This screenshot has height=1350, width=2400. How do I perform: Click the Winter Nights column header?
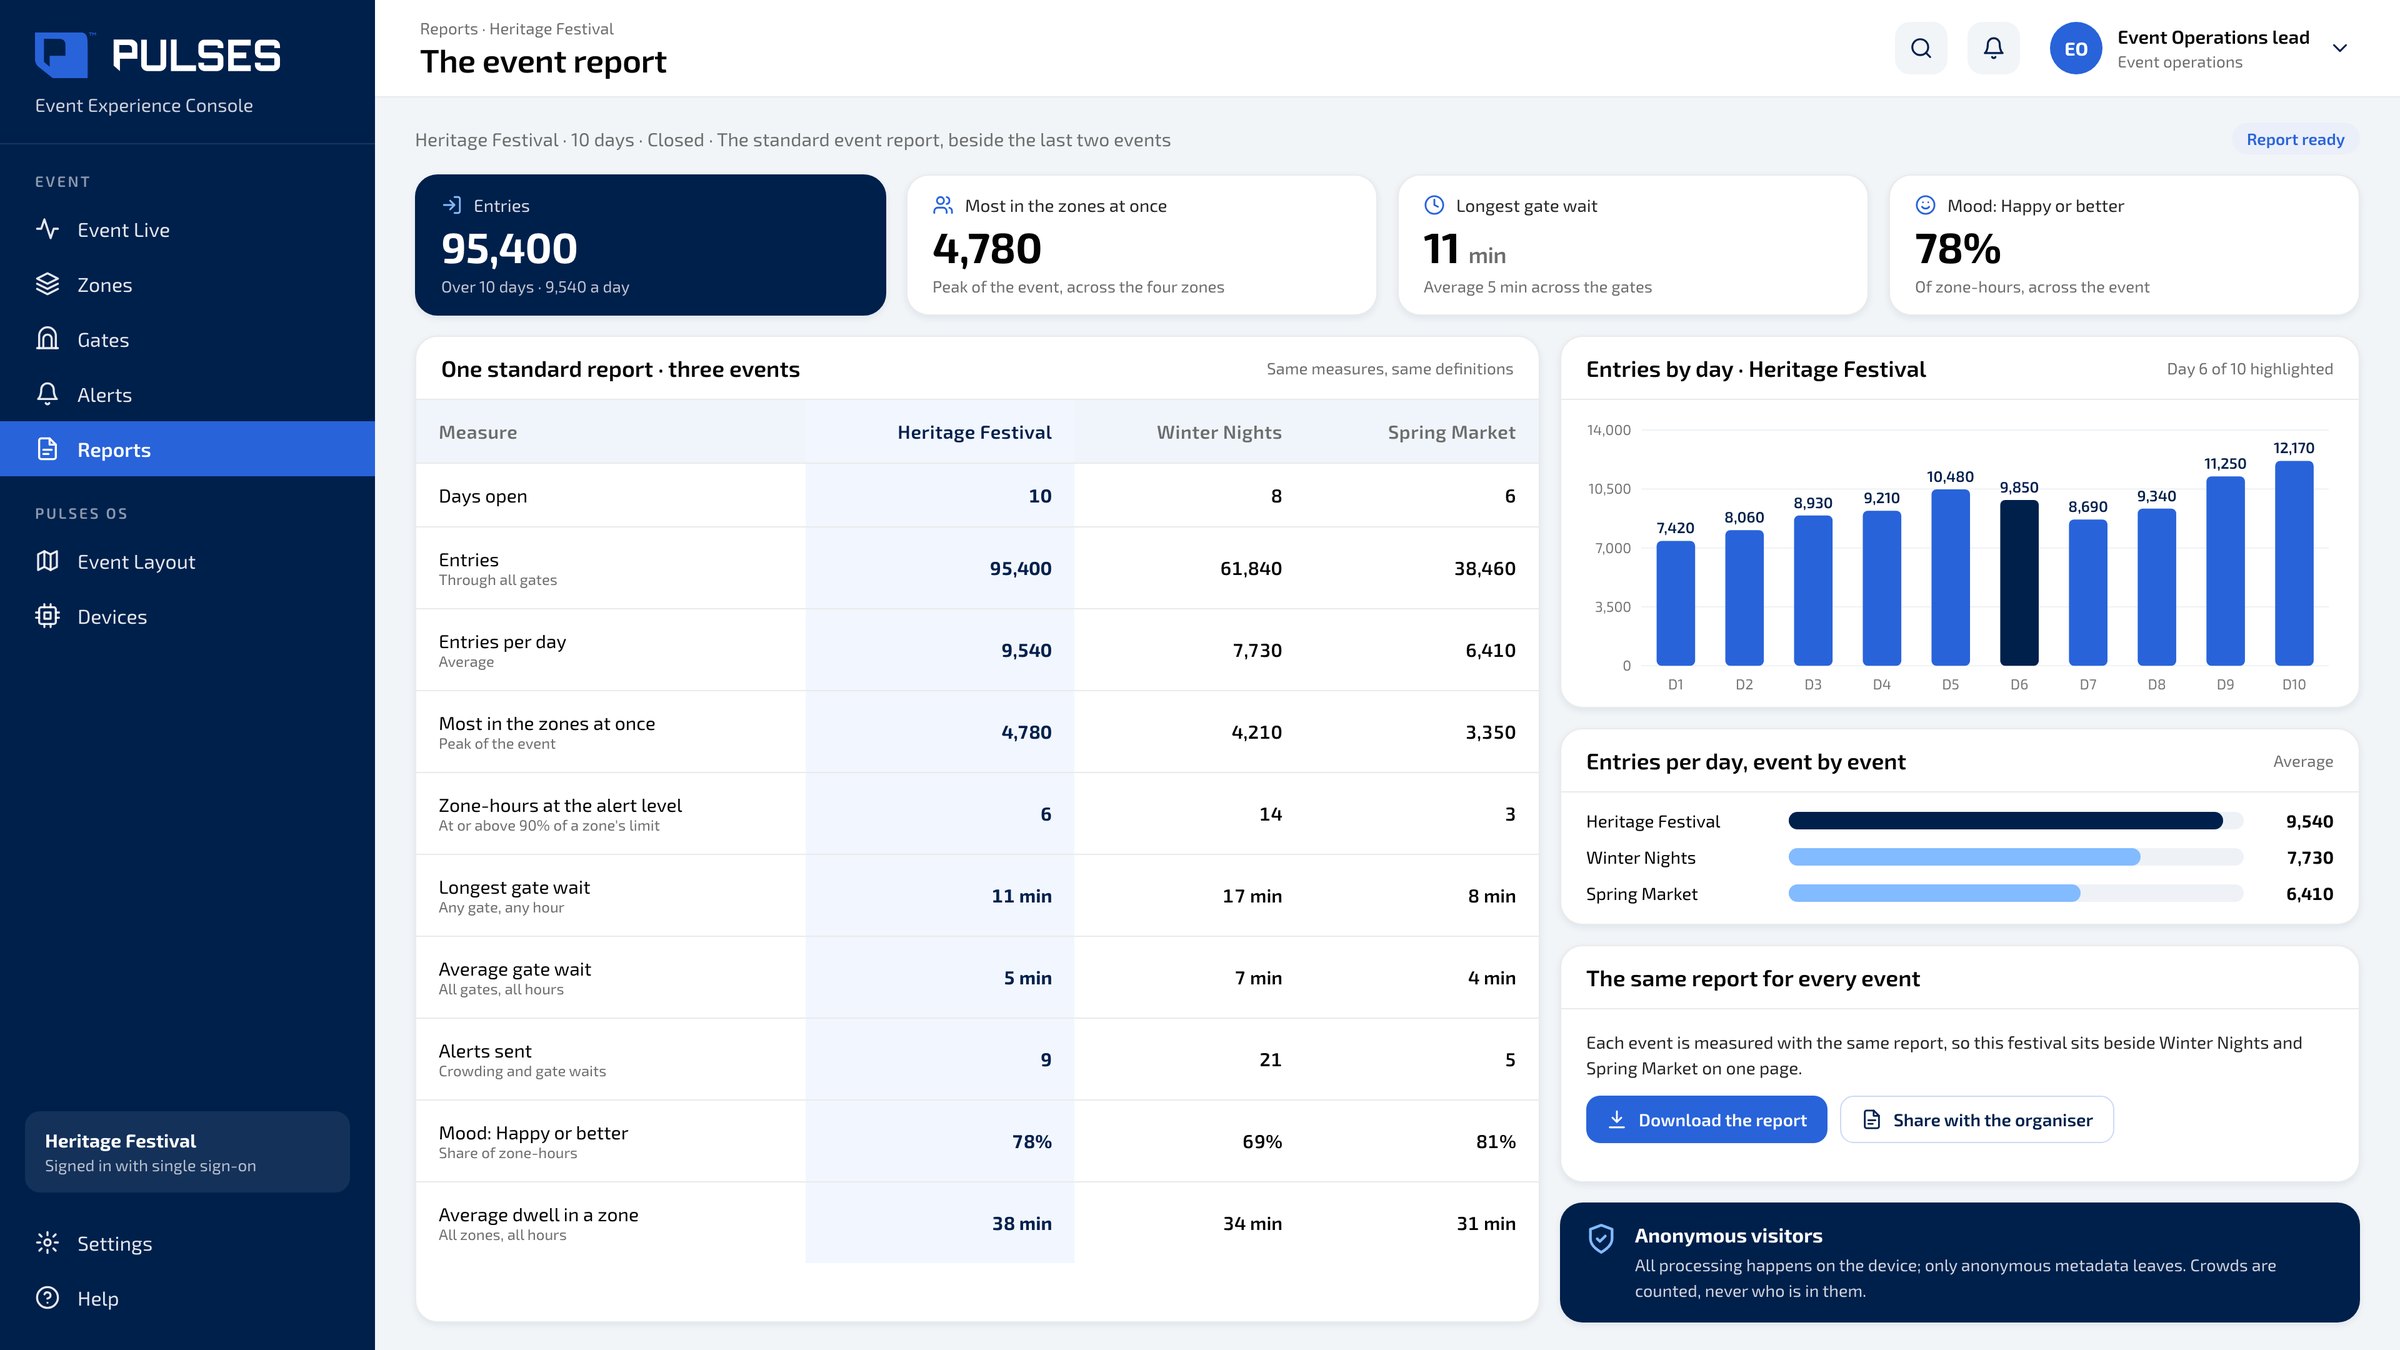tap(1219, 432)
